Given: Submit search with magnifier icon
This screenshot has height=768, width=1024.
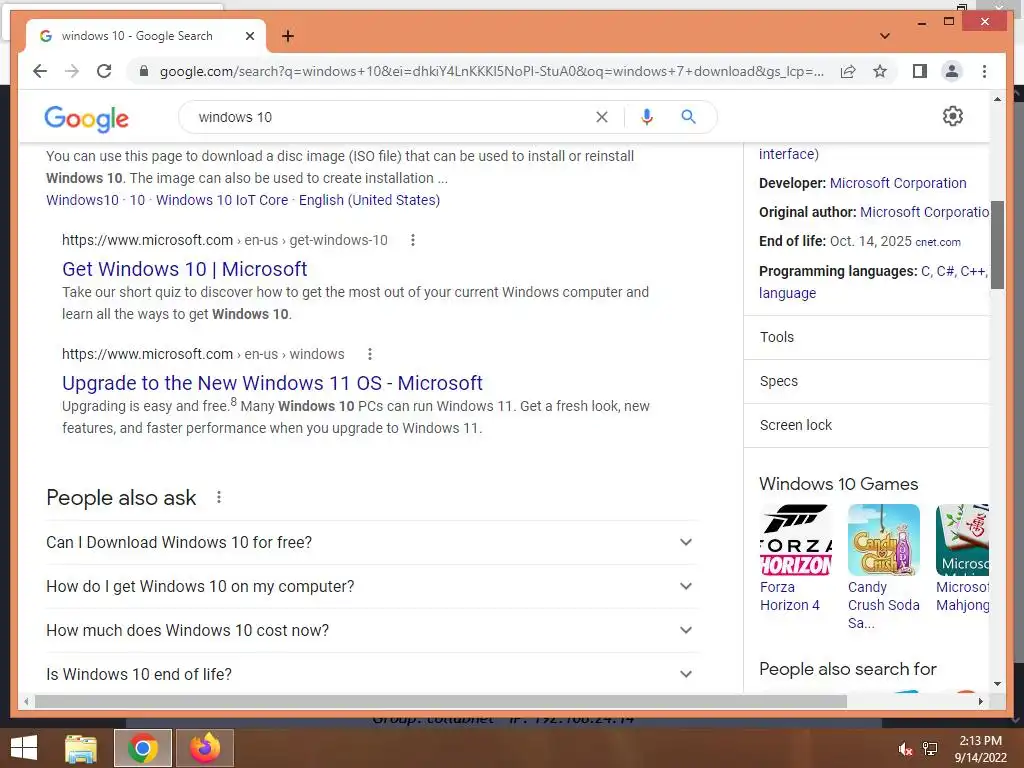Looking at the screenshot, I should [x=688, y=117].
